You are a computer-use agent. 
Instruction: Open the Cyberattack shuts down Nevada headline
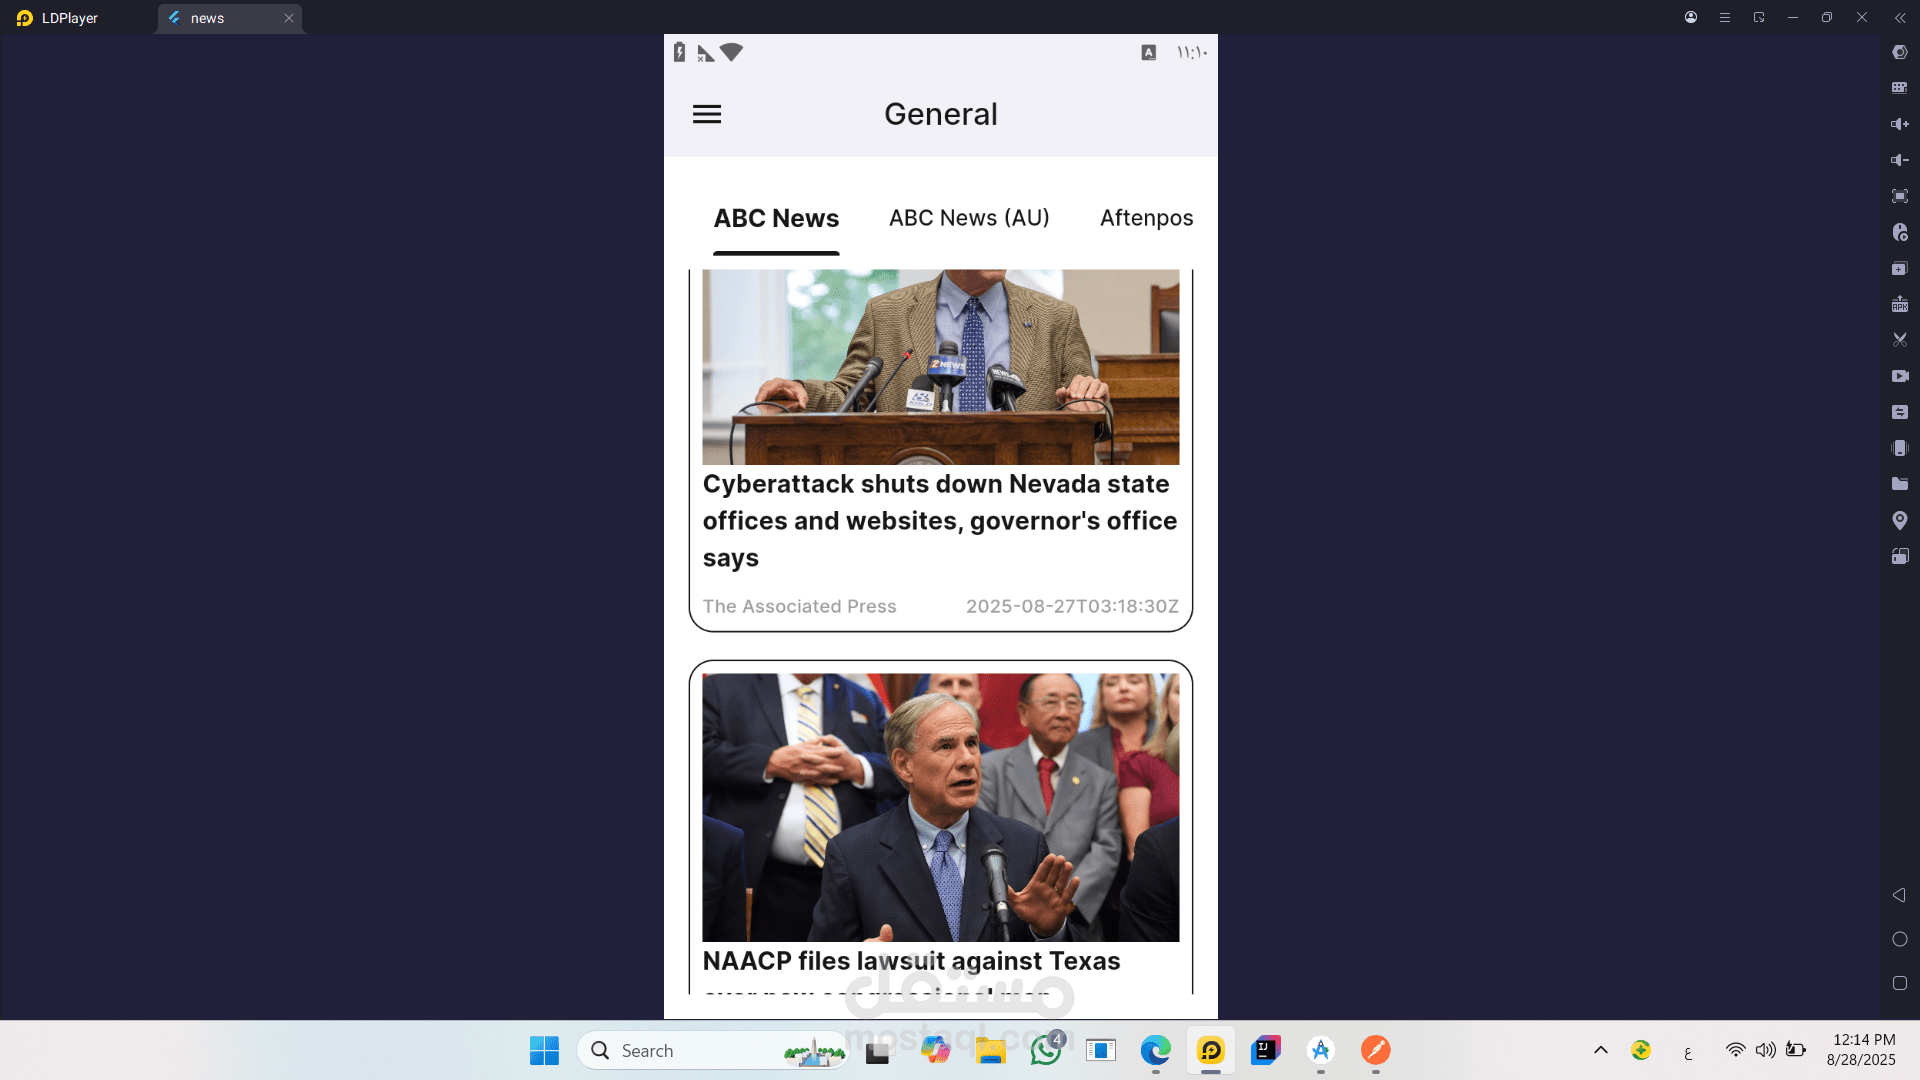[940, 521]
